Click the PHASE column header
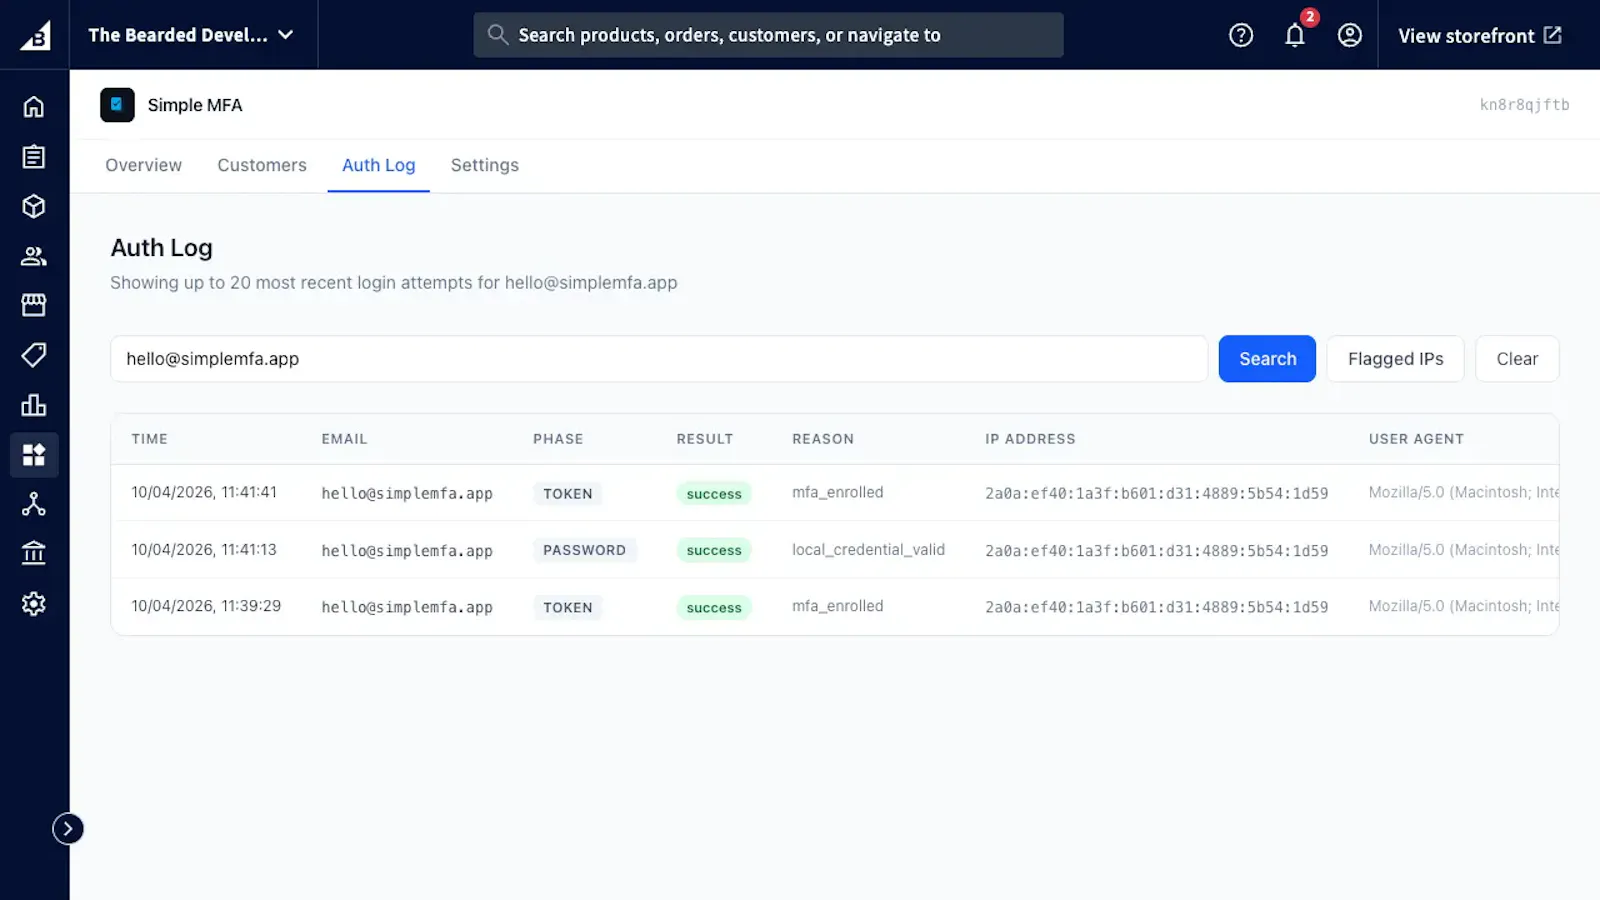 coord(558,439)
